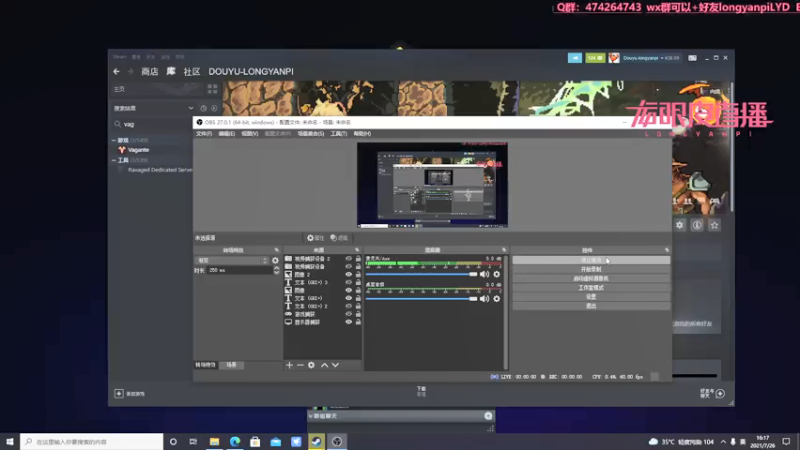Open Steam from the Windows taskbar
This screenshot has height=450, width=800.
coord(316,442)
